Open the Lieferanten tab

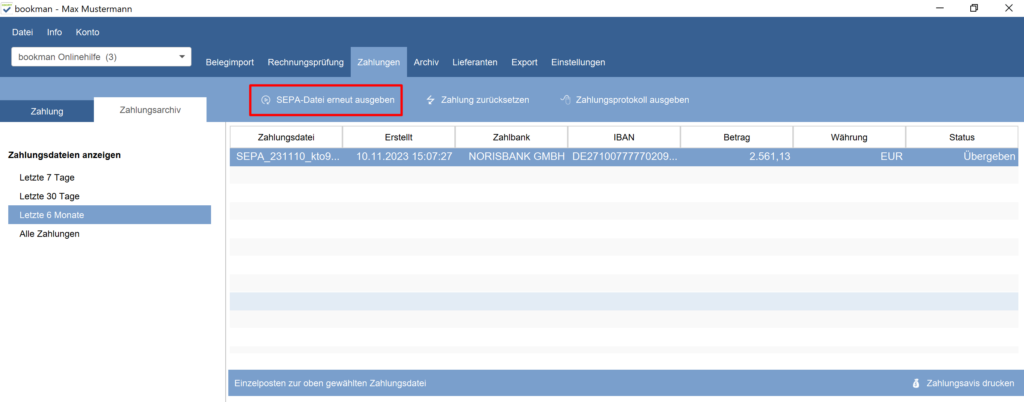(x=475, y=63)
